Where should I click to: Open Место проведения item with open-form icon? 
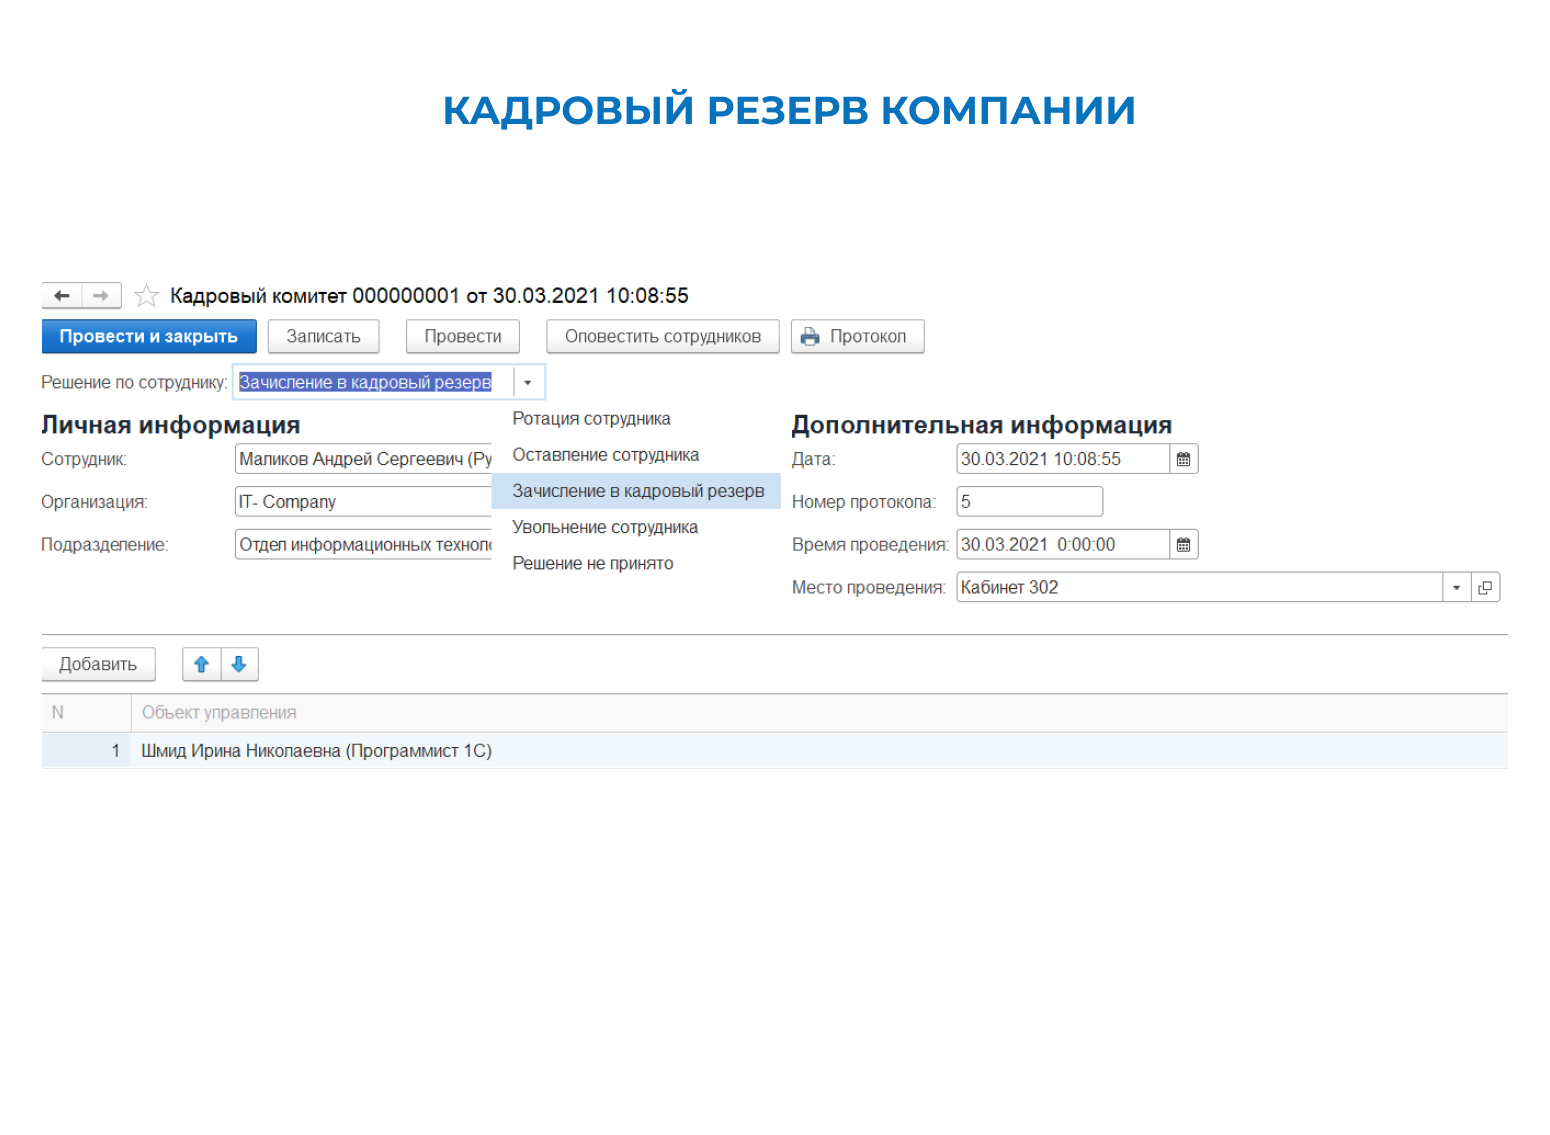pos(1485,588)
